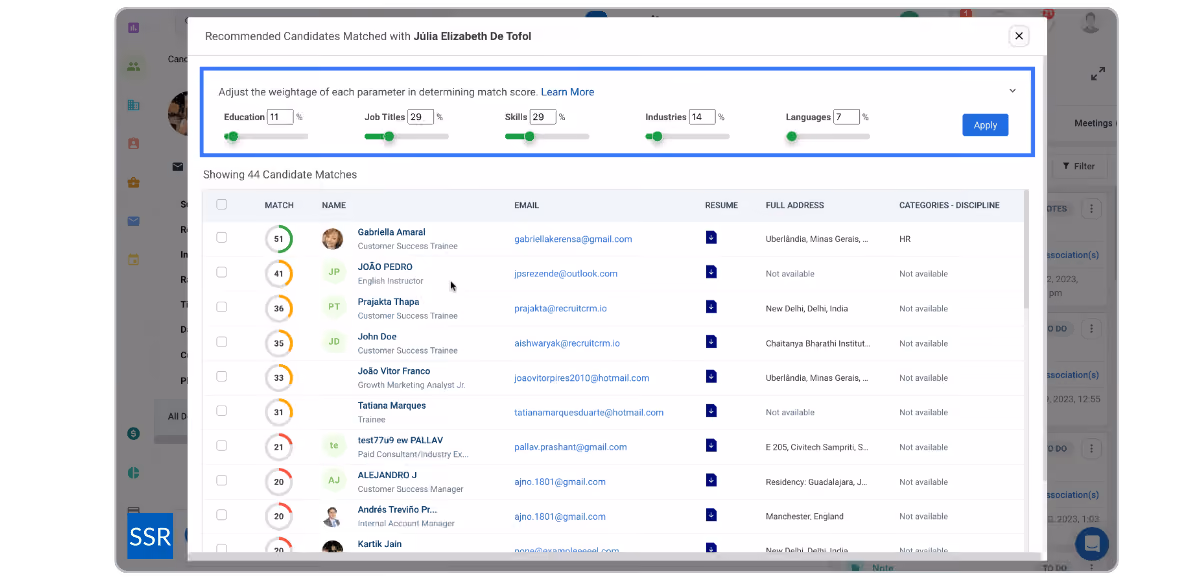Click the JP avatar for JOÃO PEDRO

click(x=334, y=272)
